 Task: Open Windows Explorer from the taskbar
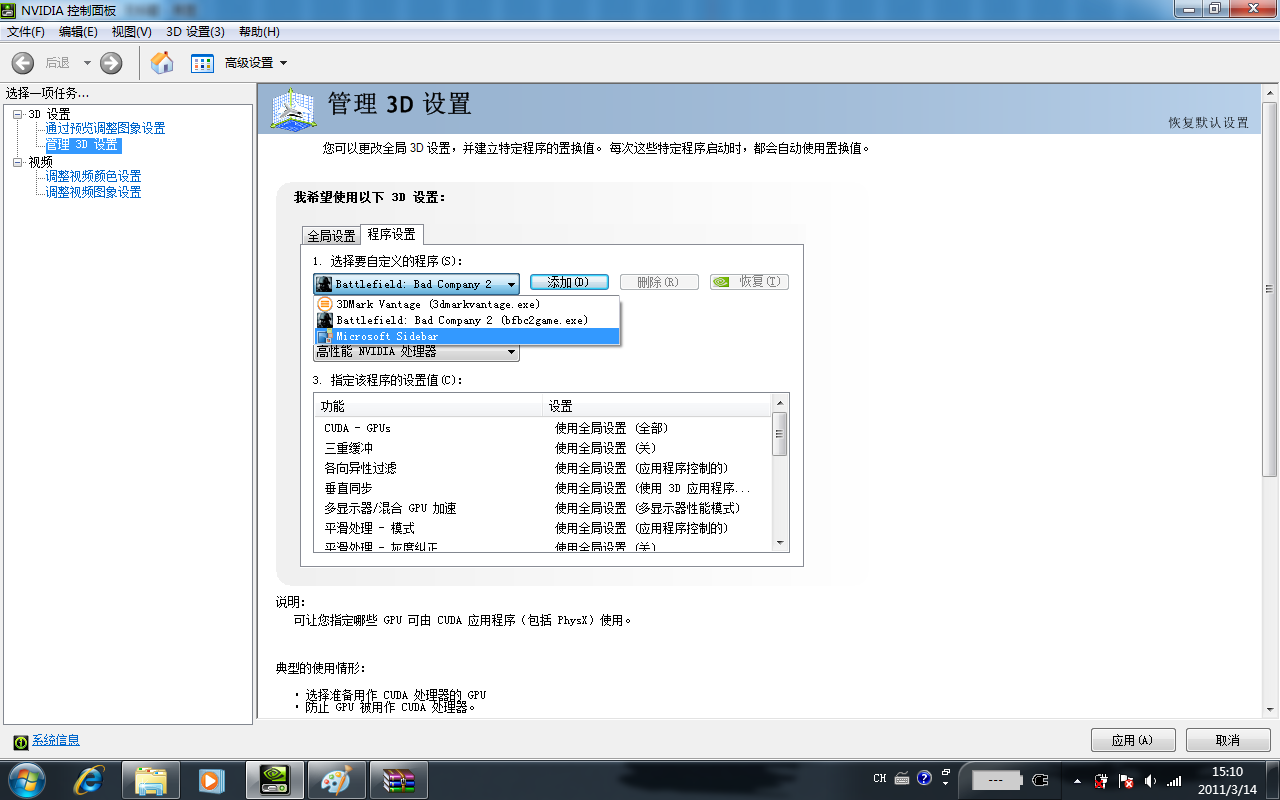pyautogui.click(x=150, y=780)
